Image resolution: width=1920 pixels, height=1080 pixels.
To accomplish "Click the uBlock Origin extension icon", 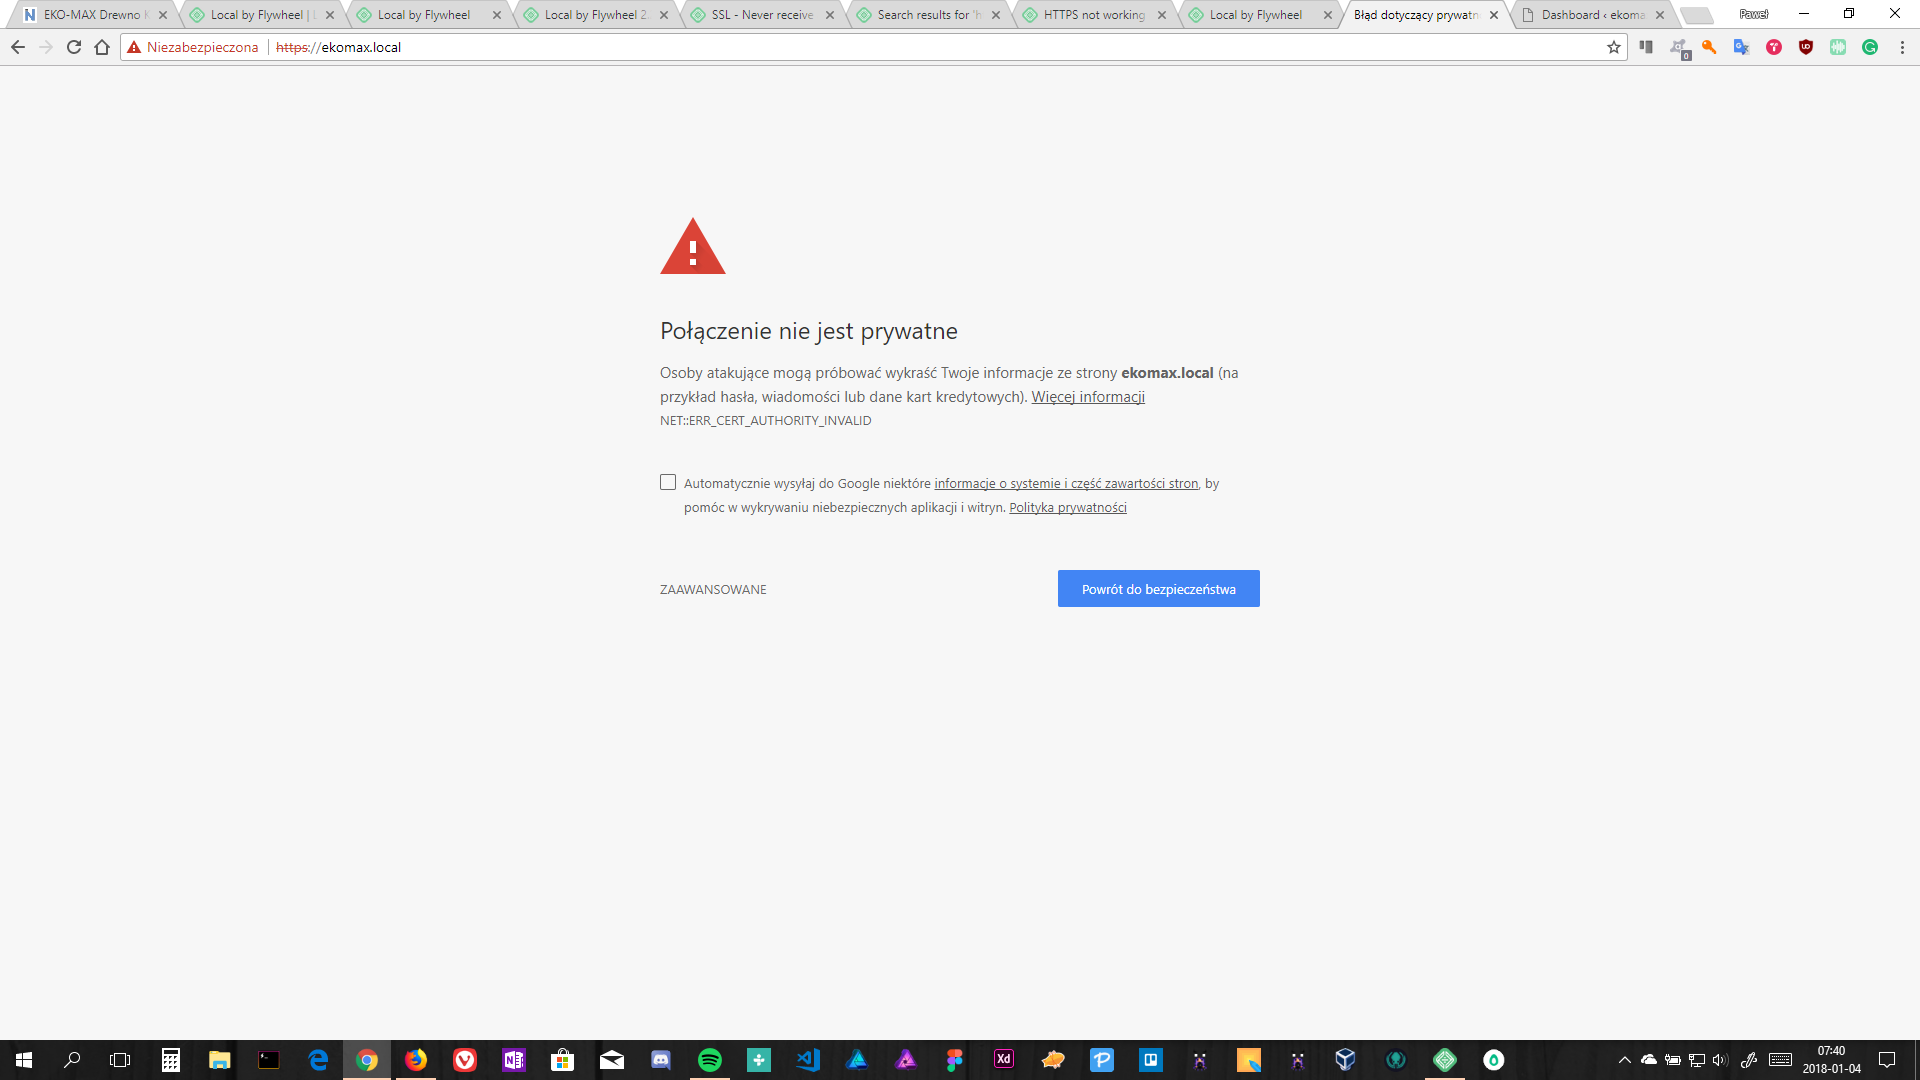I will pyautogui.click(x=1806, y=47).
